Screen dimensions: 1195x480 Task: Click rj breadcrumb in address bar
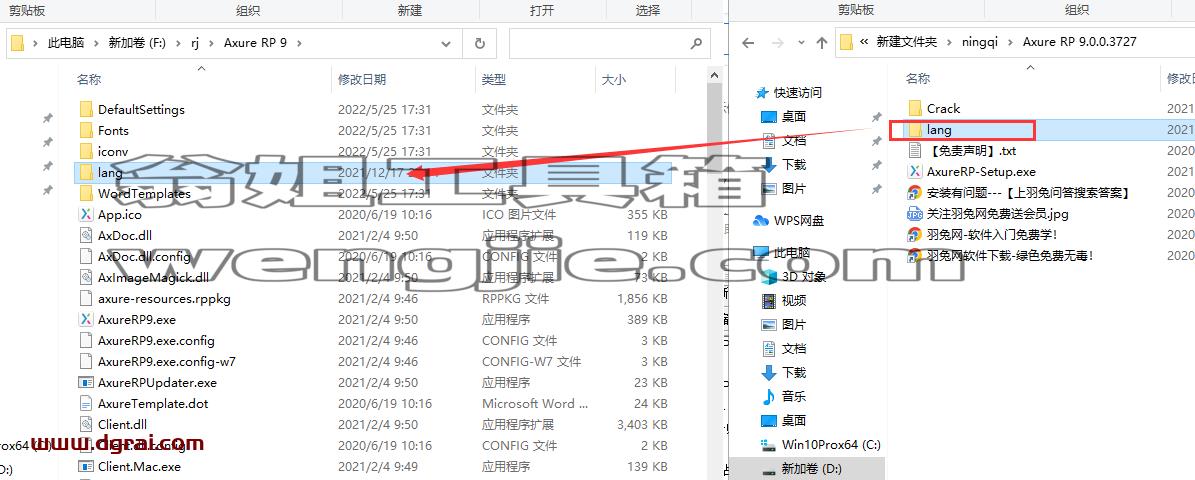pos(197,43)
